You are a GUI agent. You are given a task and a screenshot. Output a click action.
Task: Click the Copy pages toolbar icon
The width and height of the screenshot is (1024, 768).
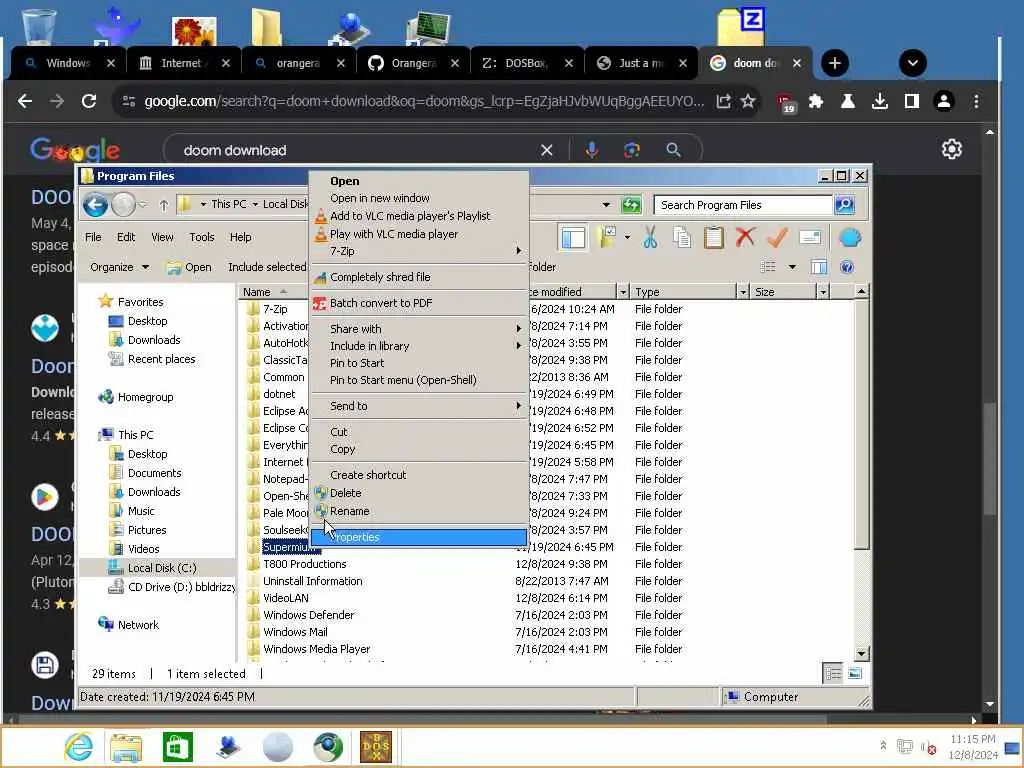tap(682, 238)
